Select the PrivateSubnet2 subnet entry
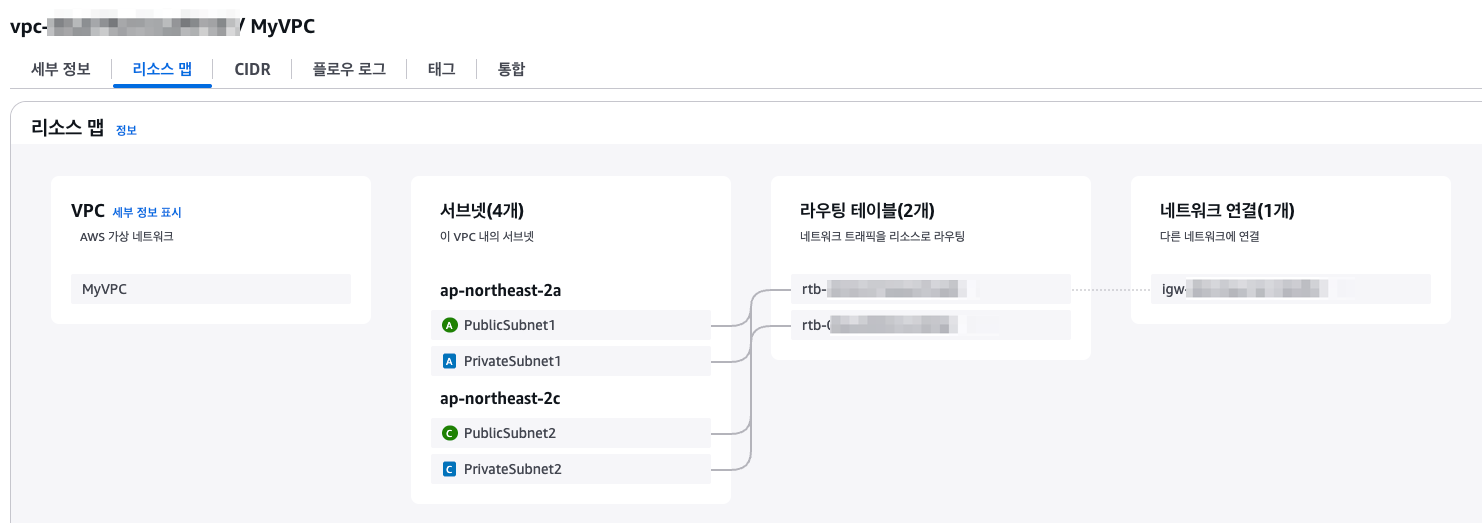Image resolution: width=1482 pixels, height=523 pixels. coord(571,468)
